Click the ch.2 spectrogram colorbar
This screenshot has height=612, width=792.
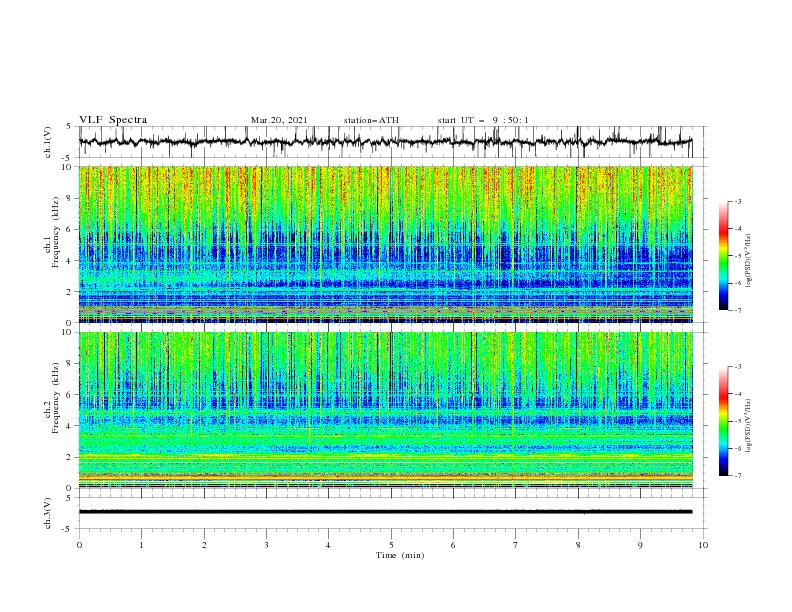723,421
